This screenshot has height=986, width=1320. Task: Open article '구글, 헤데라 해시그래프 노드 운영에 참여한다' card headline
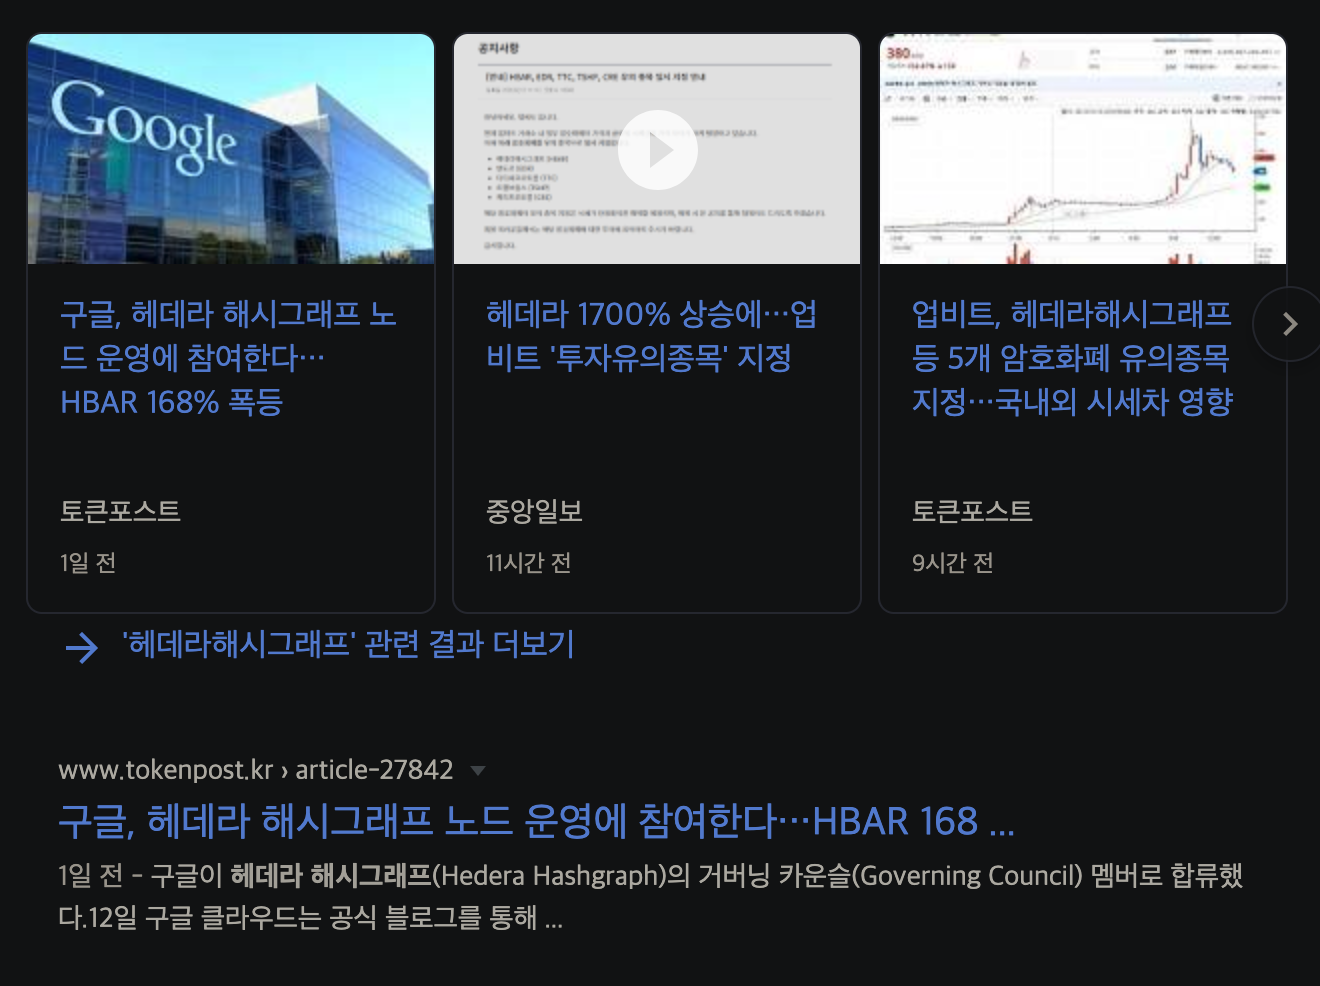coord(228,358)
